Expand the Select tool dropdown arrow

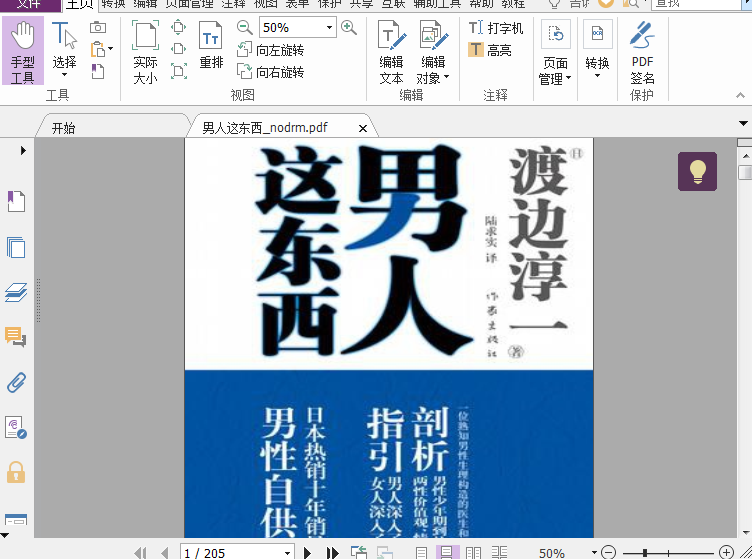click(x=64, y=75)
